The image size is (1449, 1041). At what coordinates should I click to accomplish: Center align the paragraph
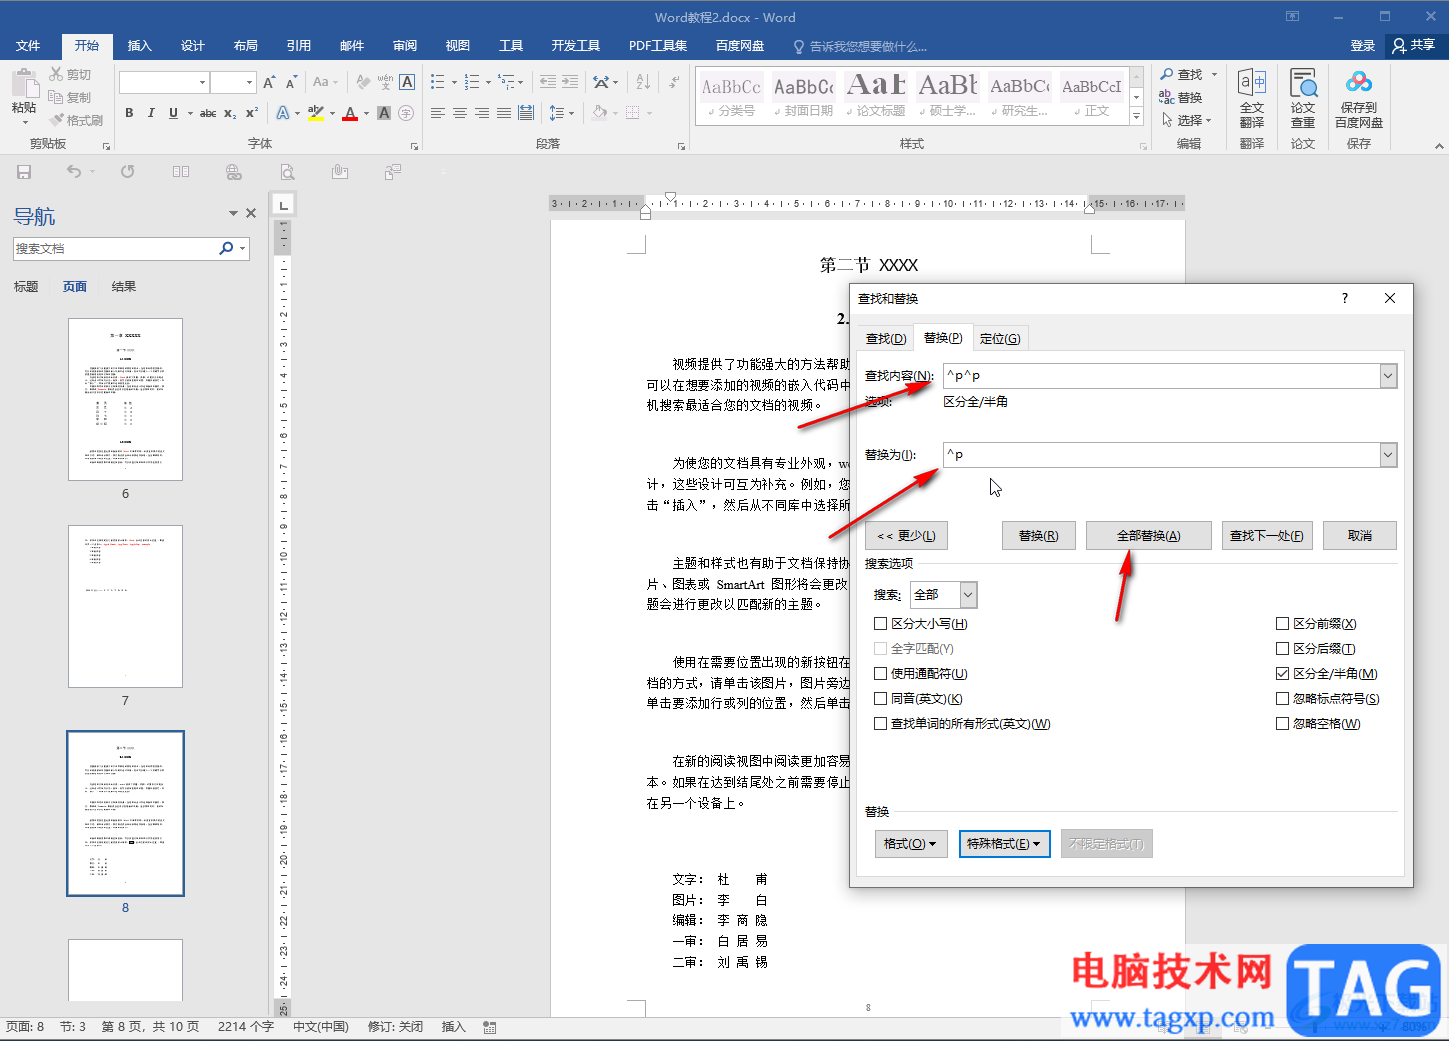(460, 113)
